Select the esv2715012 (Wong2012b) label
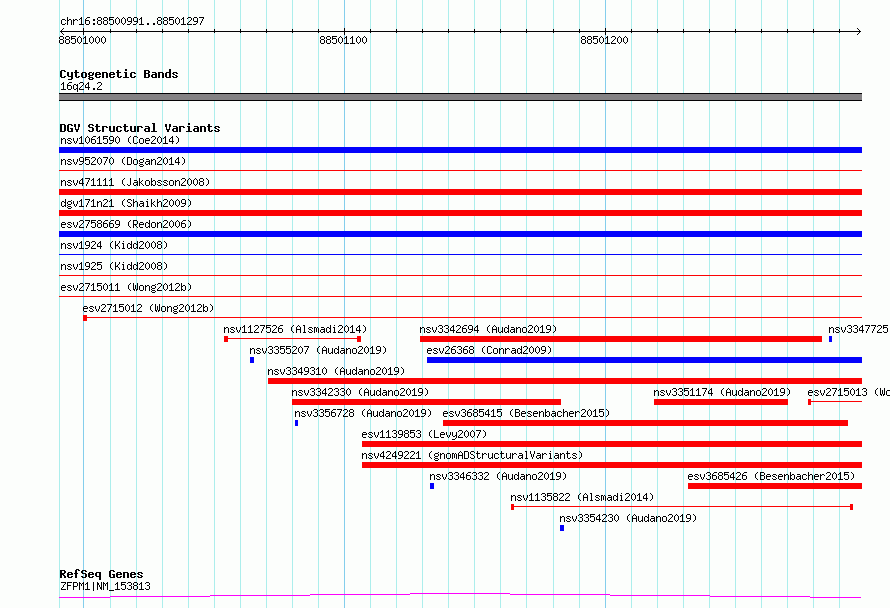 tap(148, 308)
